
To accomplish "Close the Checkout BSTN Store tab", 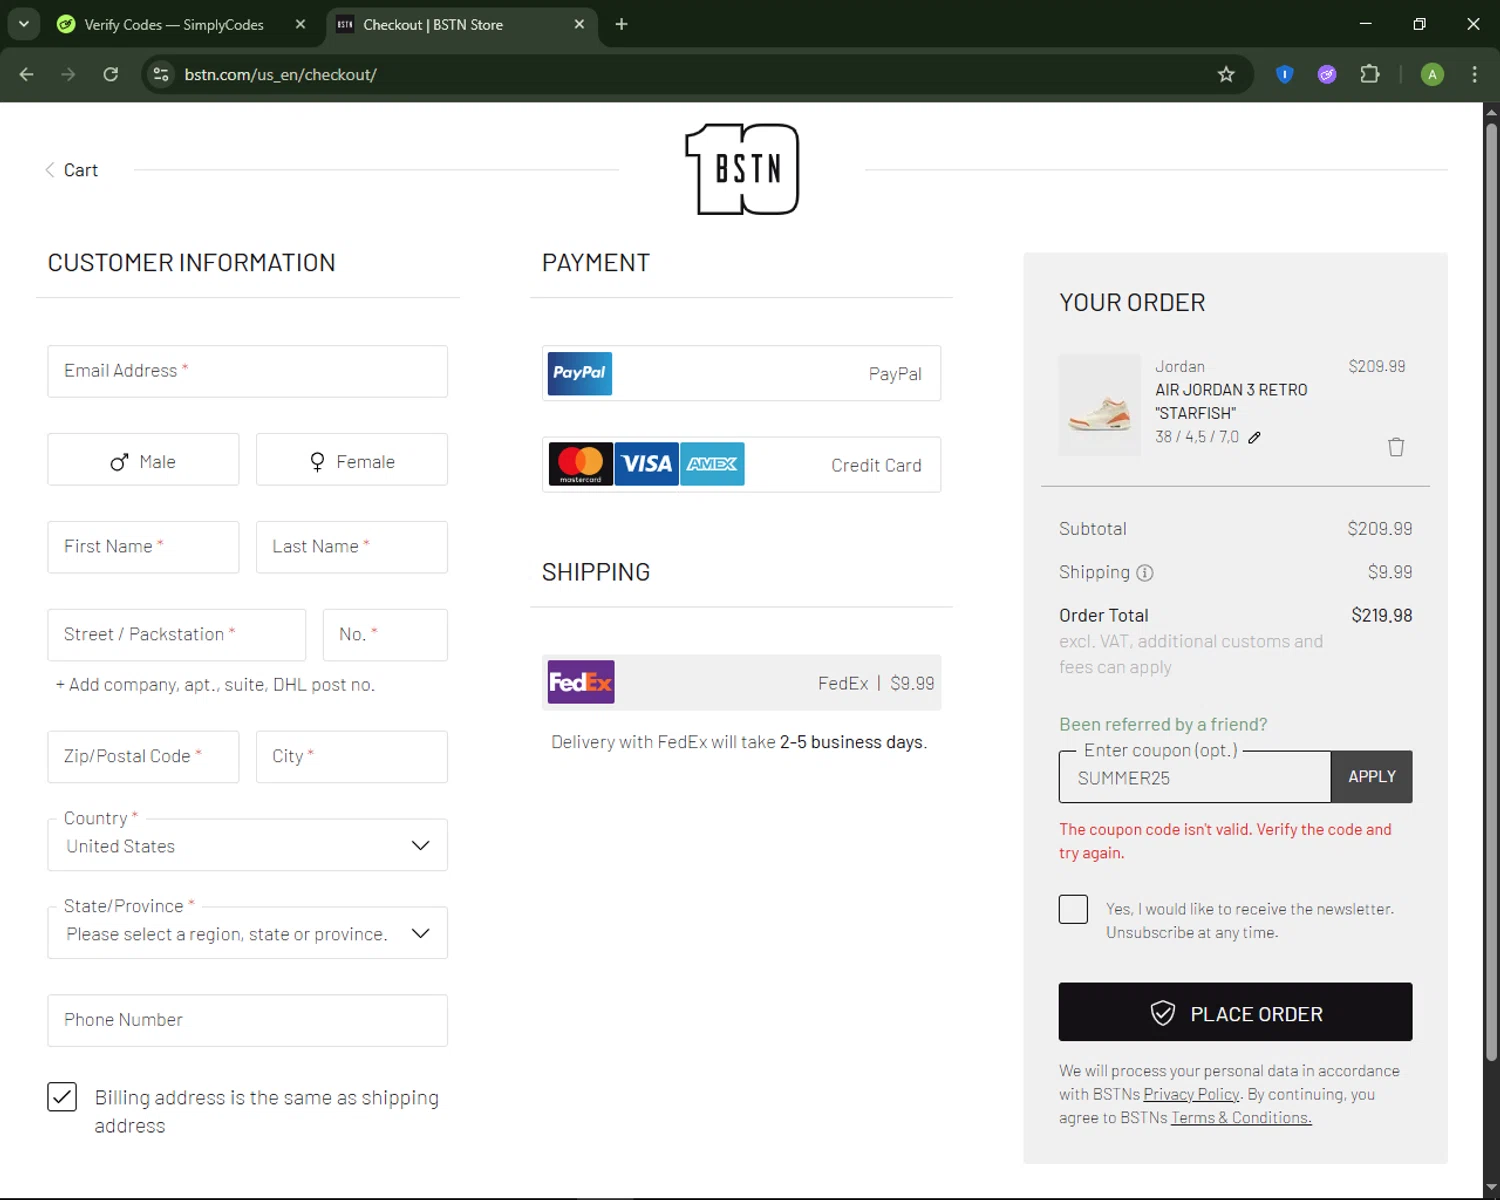I will click(579, 24).
